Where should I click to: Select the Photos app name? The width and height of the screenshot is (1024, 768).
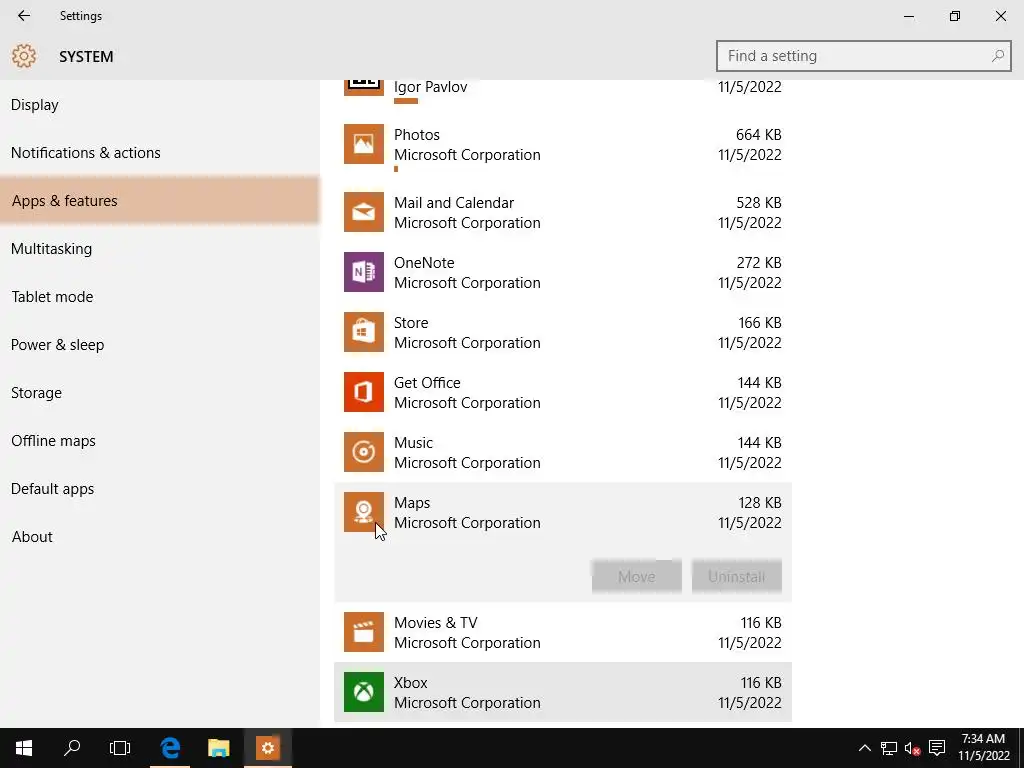tap(417, 135)
